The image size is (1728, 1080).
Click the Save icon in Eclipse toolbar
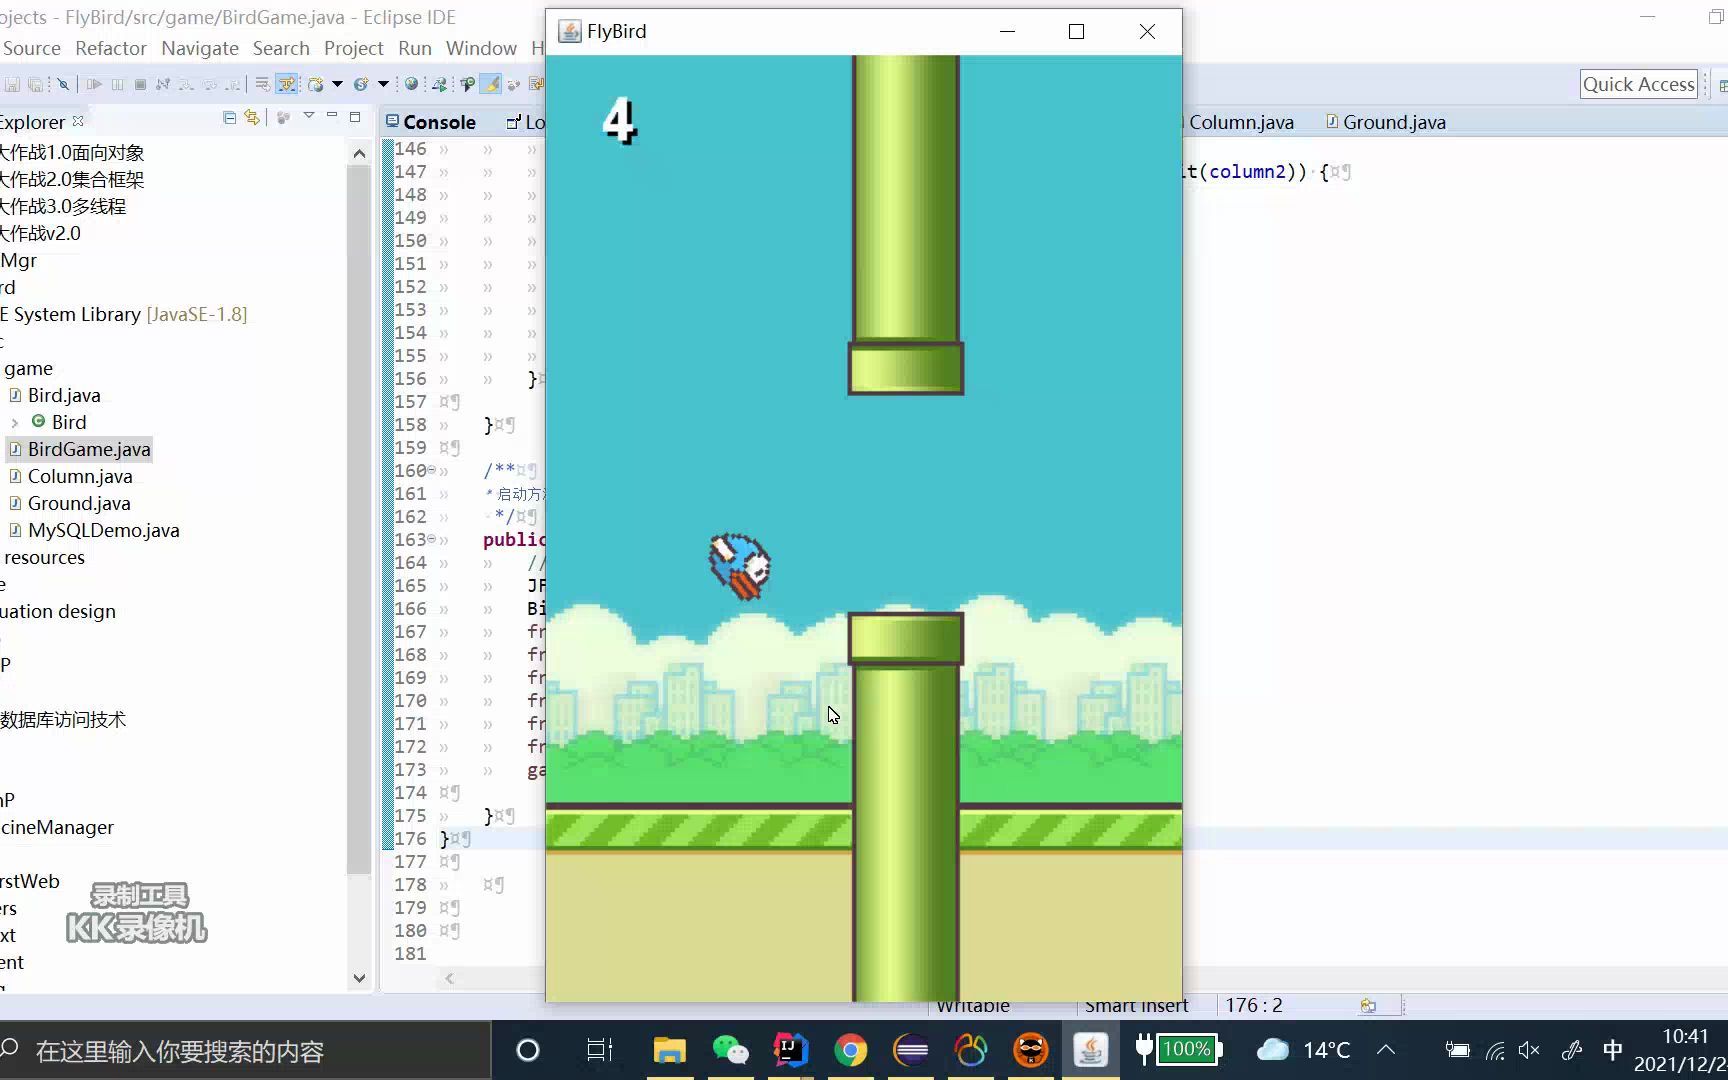tap(12, 84)
